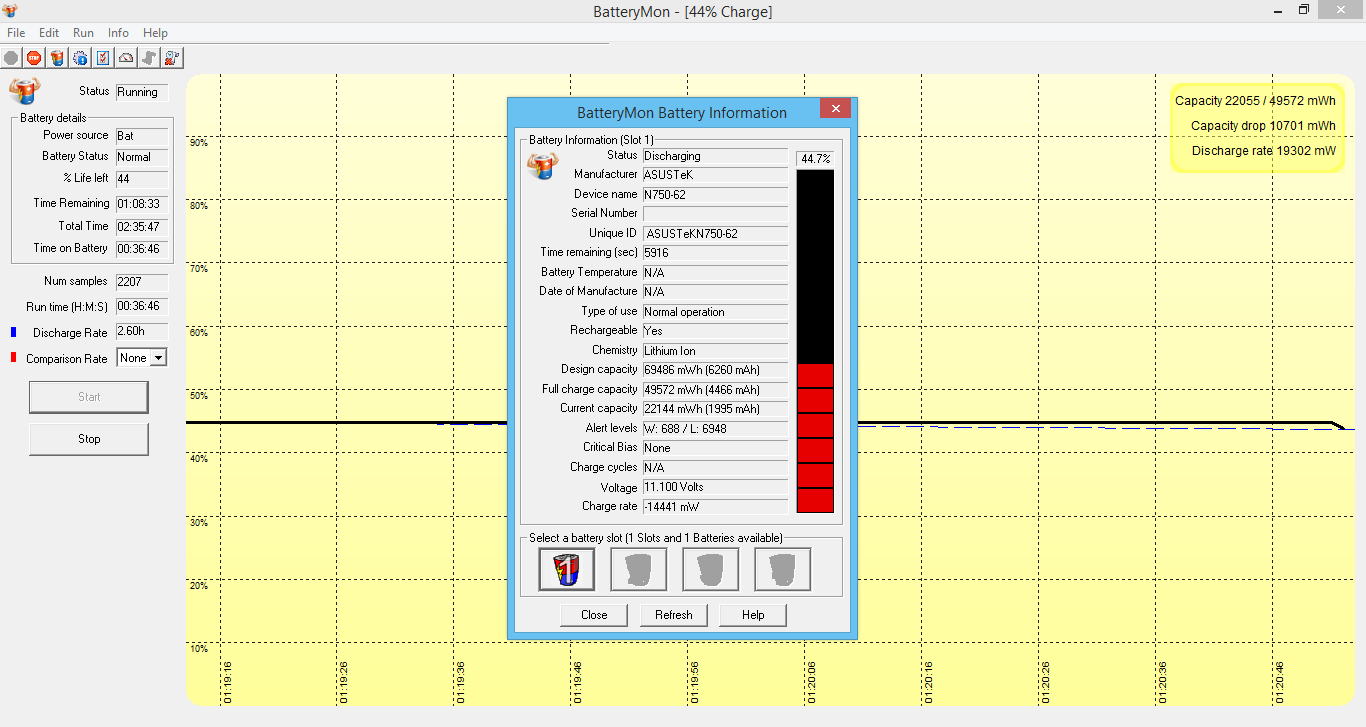Click the Unique ID value ASUSTeKN750-62
Viewport: 1366px width, 727px height.
pos(715,234)
